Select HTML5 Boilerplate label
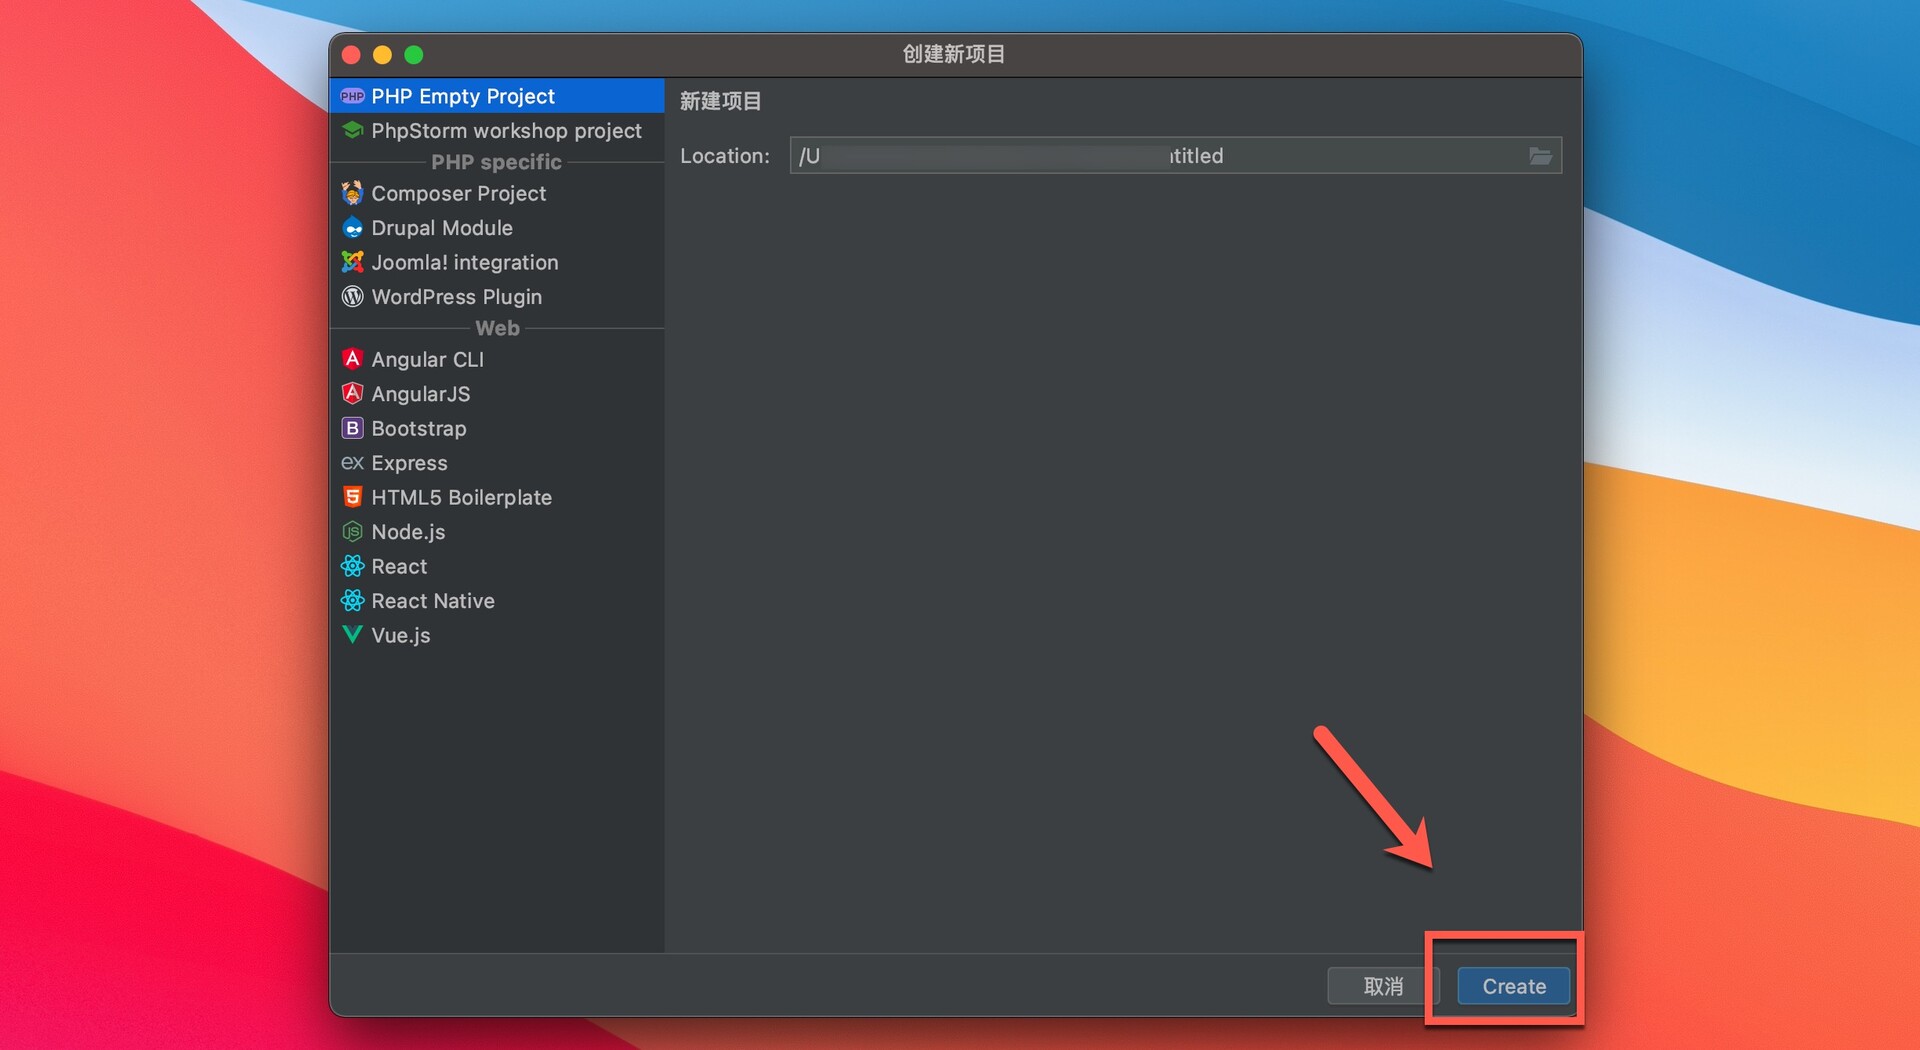This screenshot has height=1050, width=1920. click(462, 497)
